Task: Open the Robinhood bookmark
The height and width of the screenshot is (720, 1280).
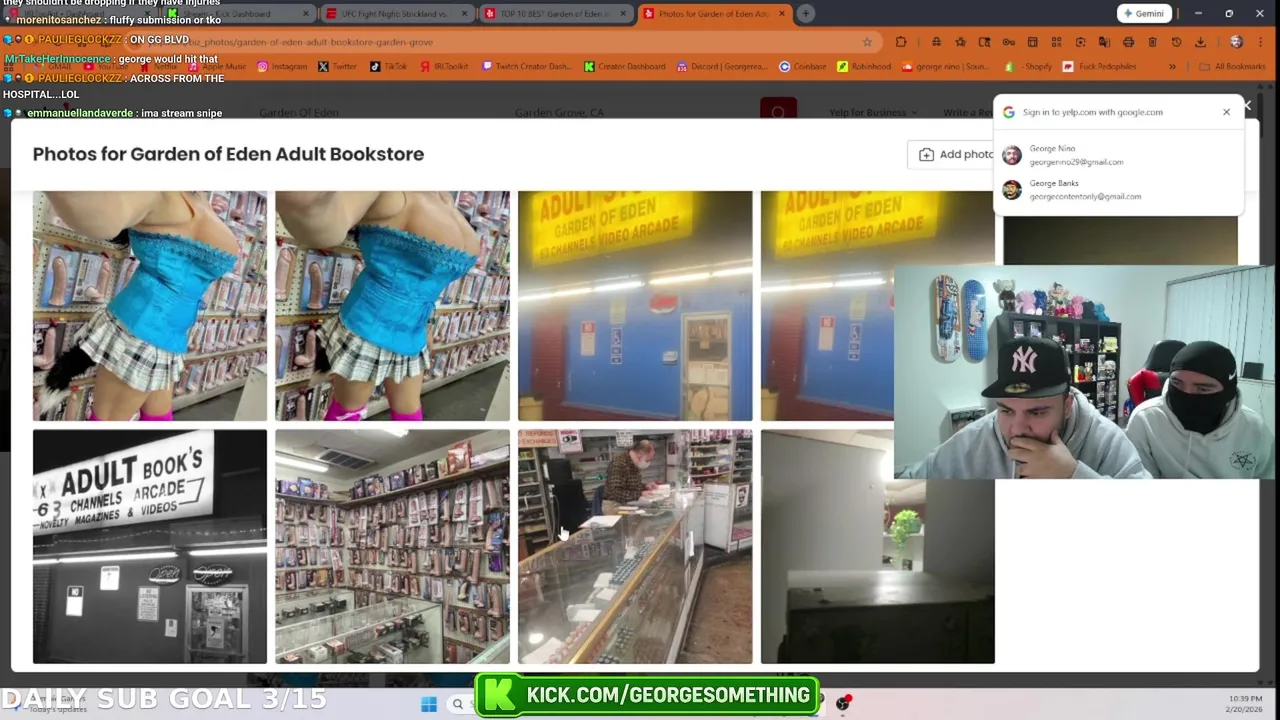Action: tap(865, 66)
